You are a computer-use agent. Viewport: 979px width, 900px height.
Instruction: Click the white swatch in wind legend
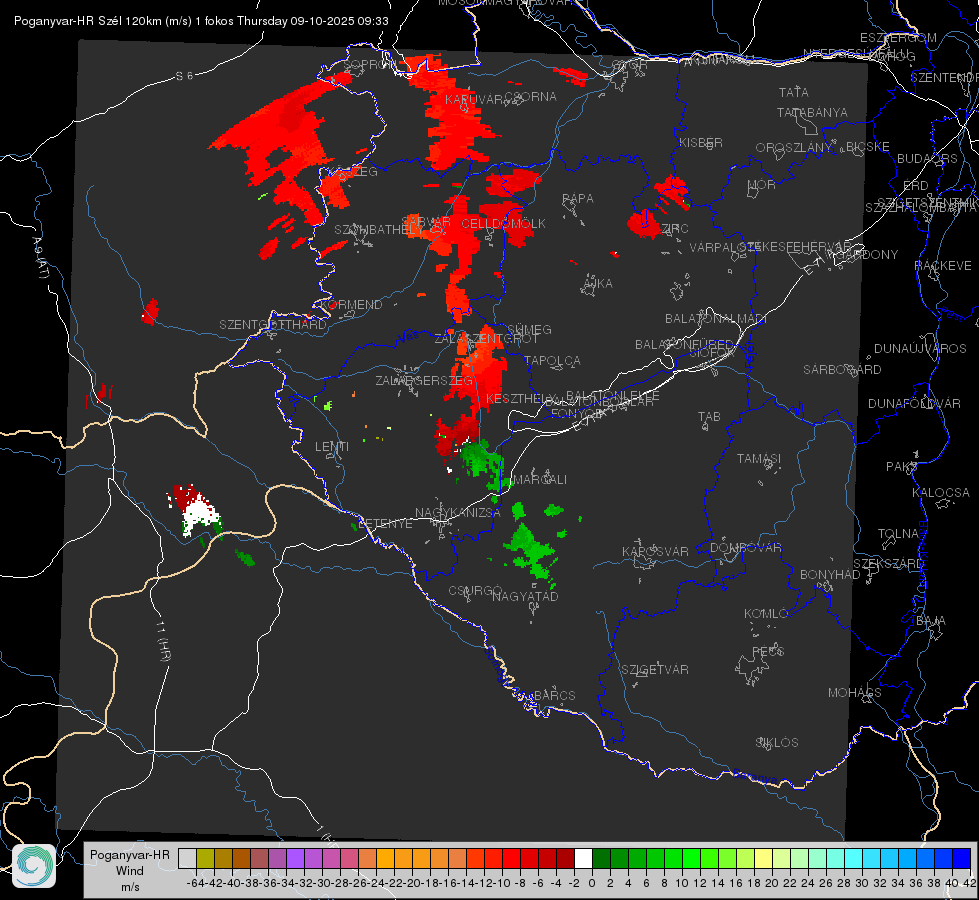pos(583,858)
